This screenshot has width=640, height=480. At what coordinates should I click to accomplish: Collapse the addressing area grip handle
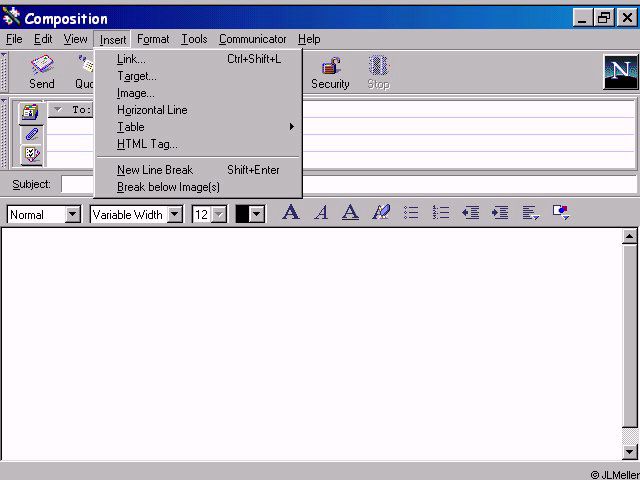pyautogui.click(x=4, y=133)
